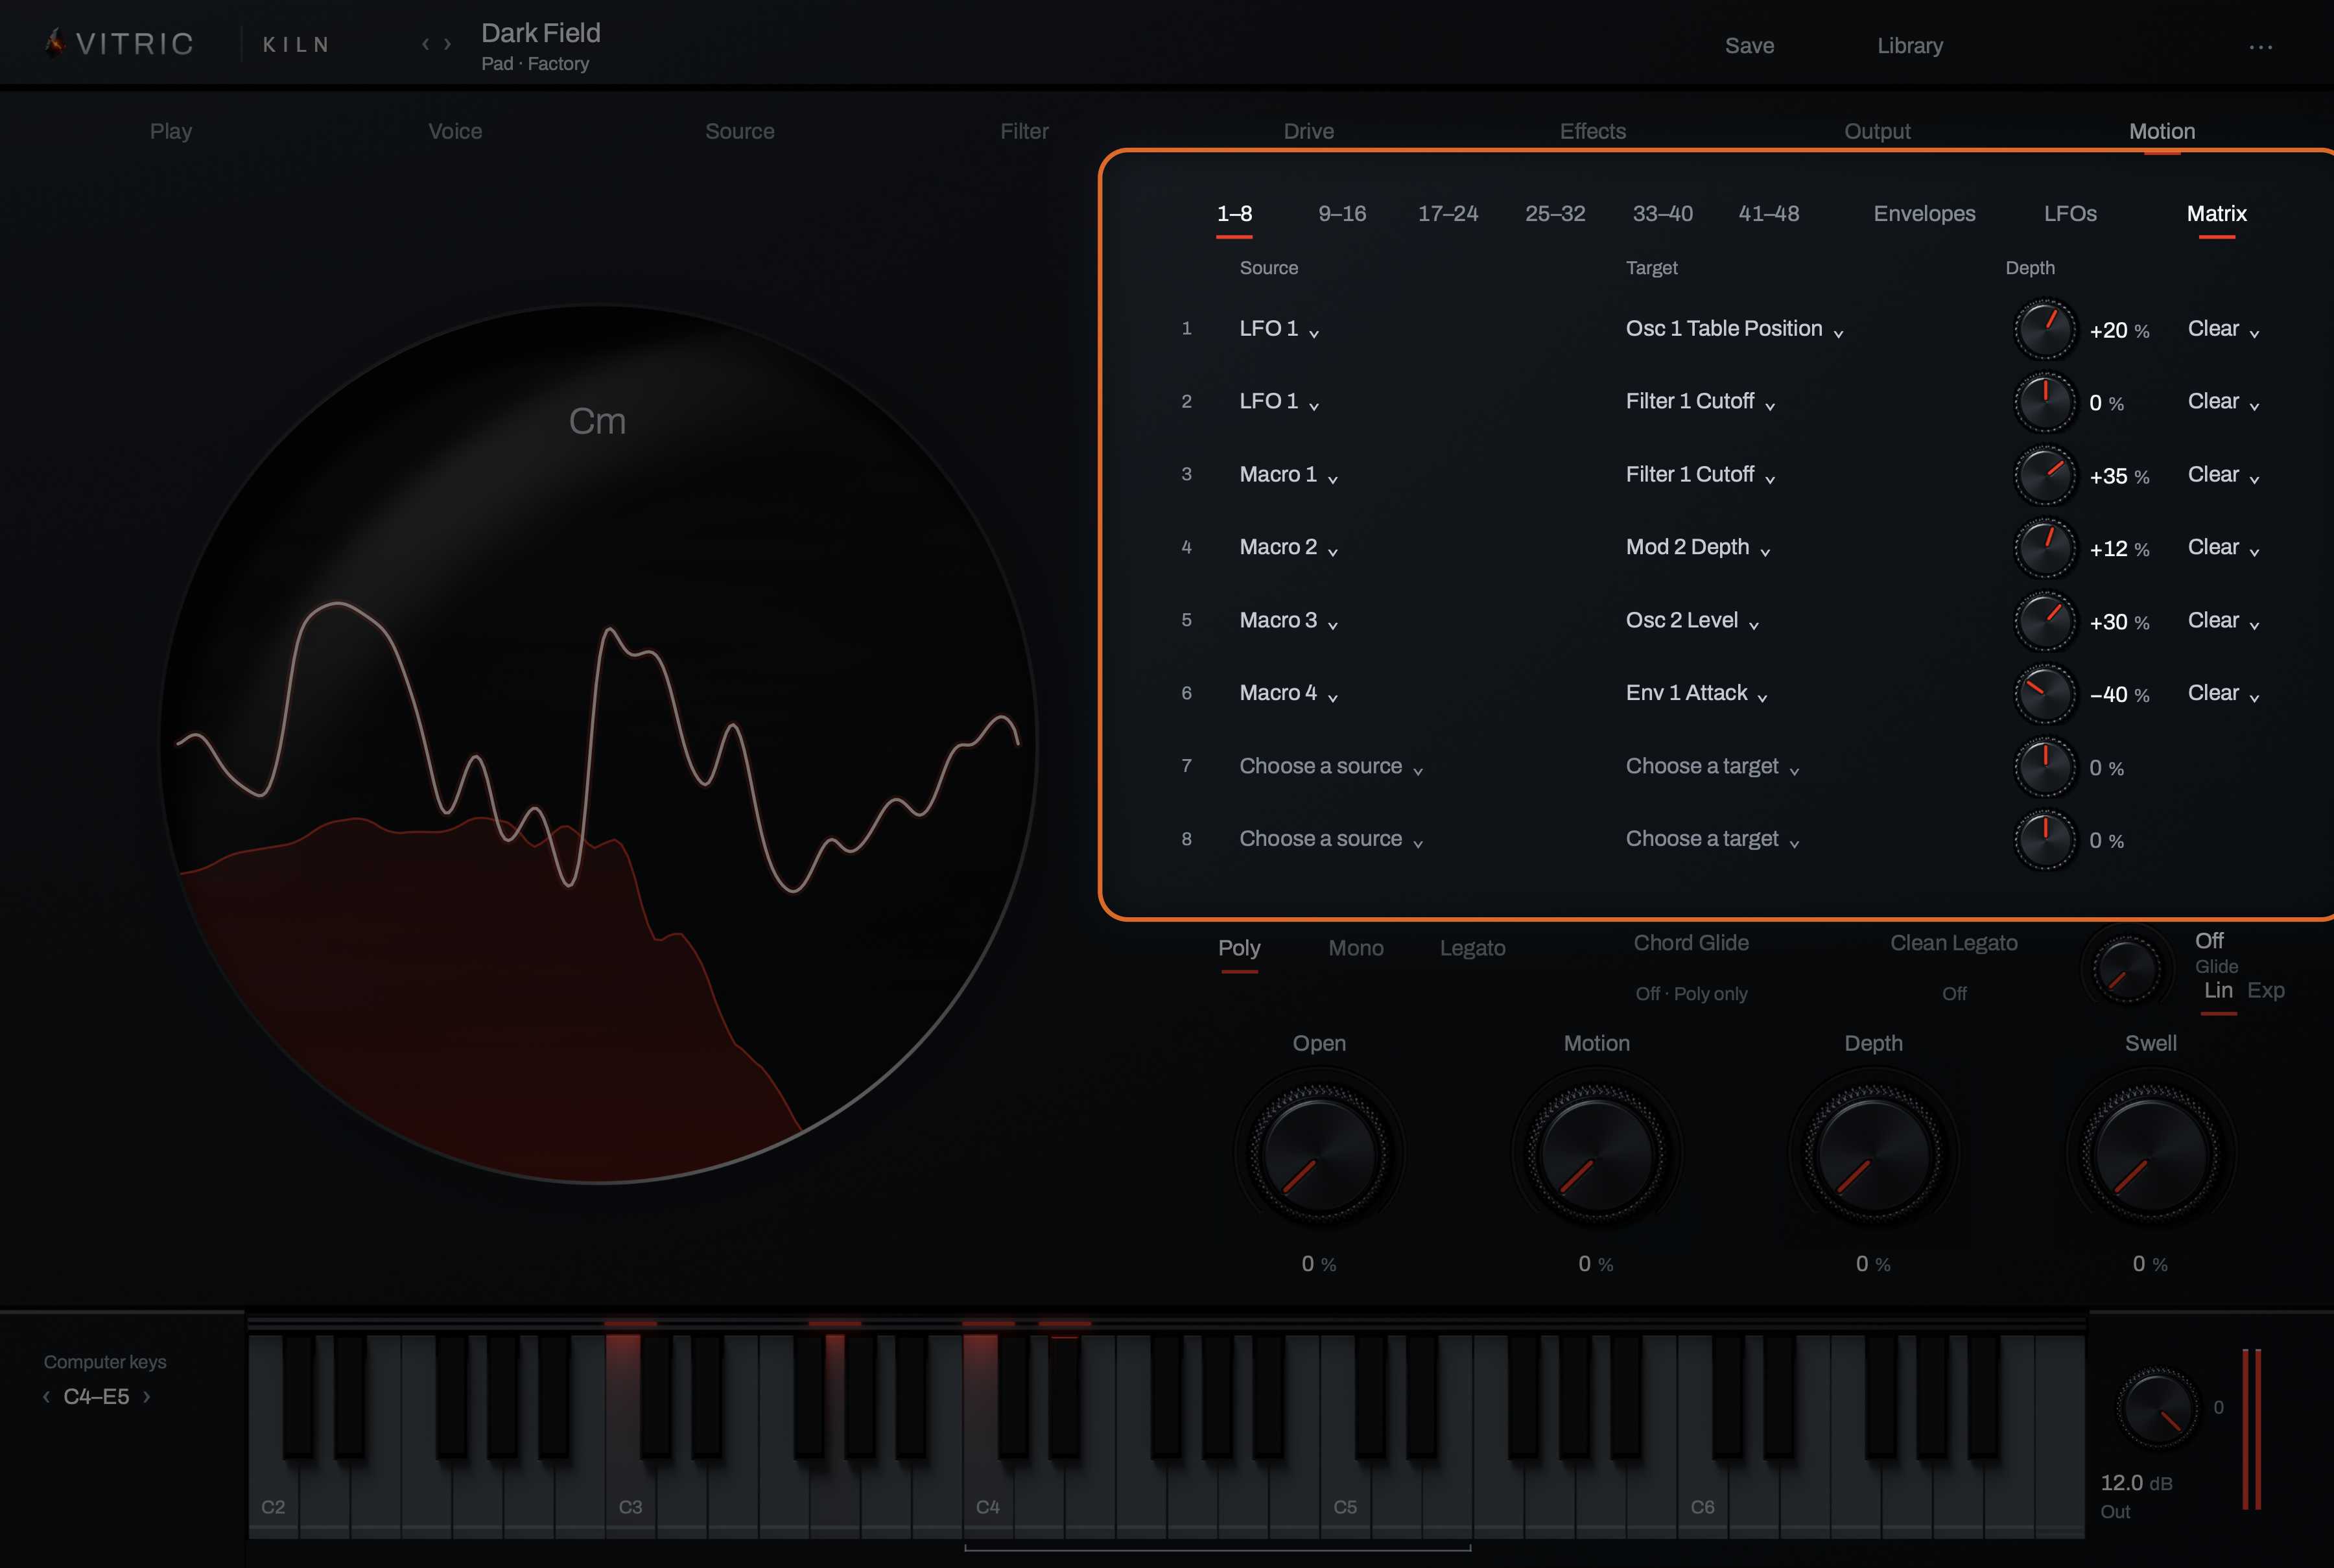Click Save button
This screenshot has width=2334, height=1568.
click(1749, 45)
